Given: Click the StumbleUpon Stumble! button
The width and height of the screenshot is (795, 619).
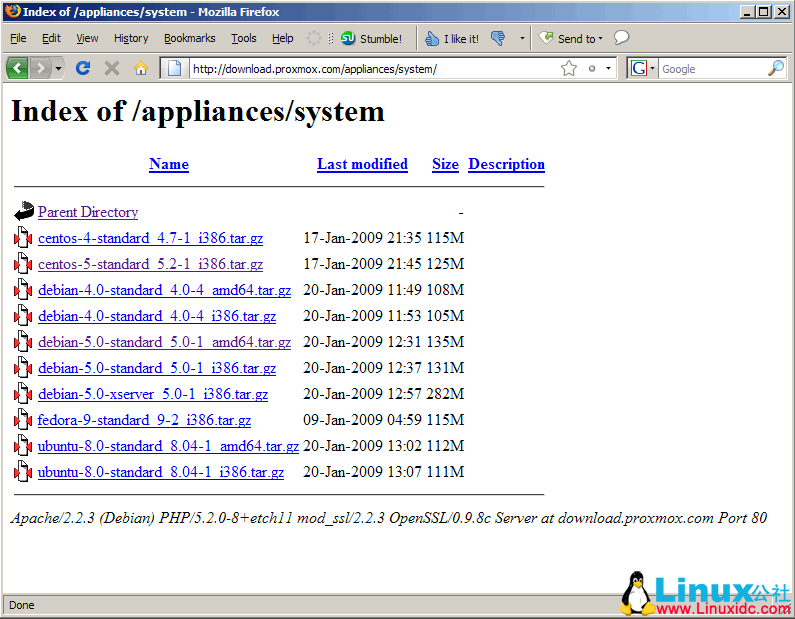Looking at the screenshot, I should (x=371, y=39).
